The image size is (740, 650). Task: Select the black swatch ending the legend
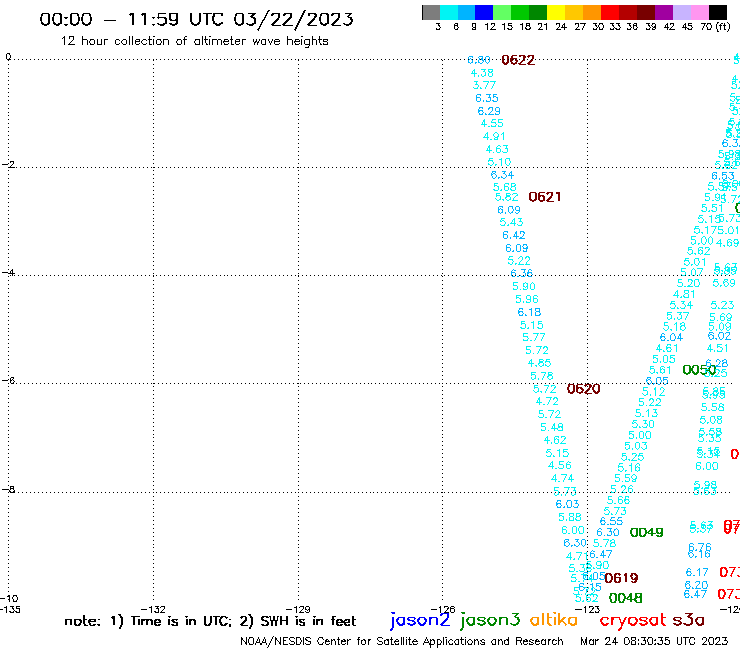718,12
